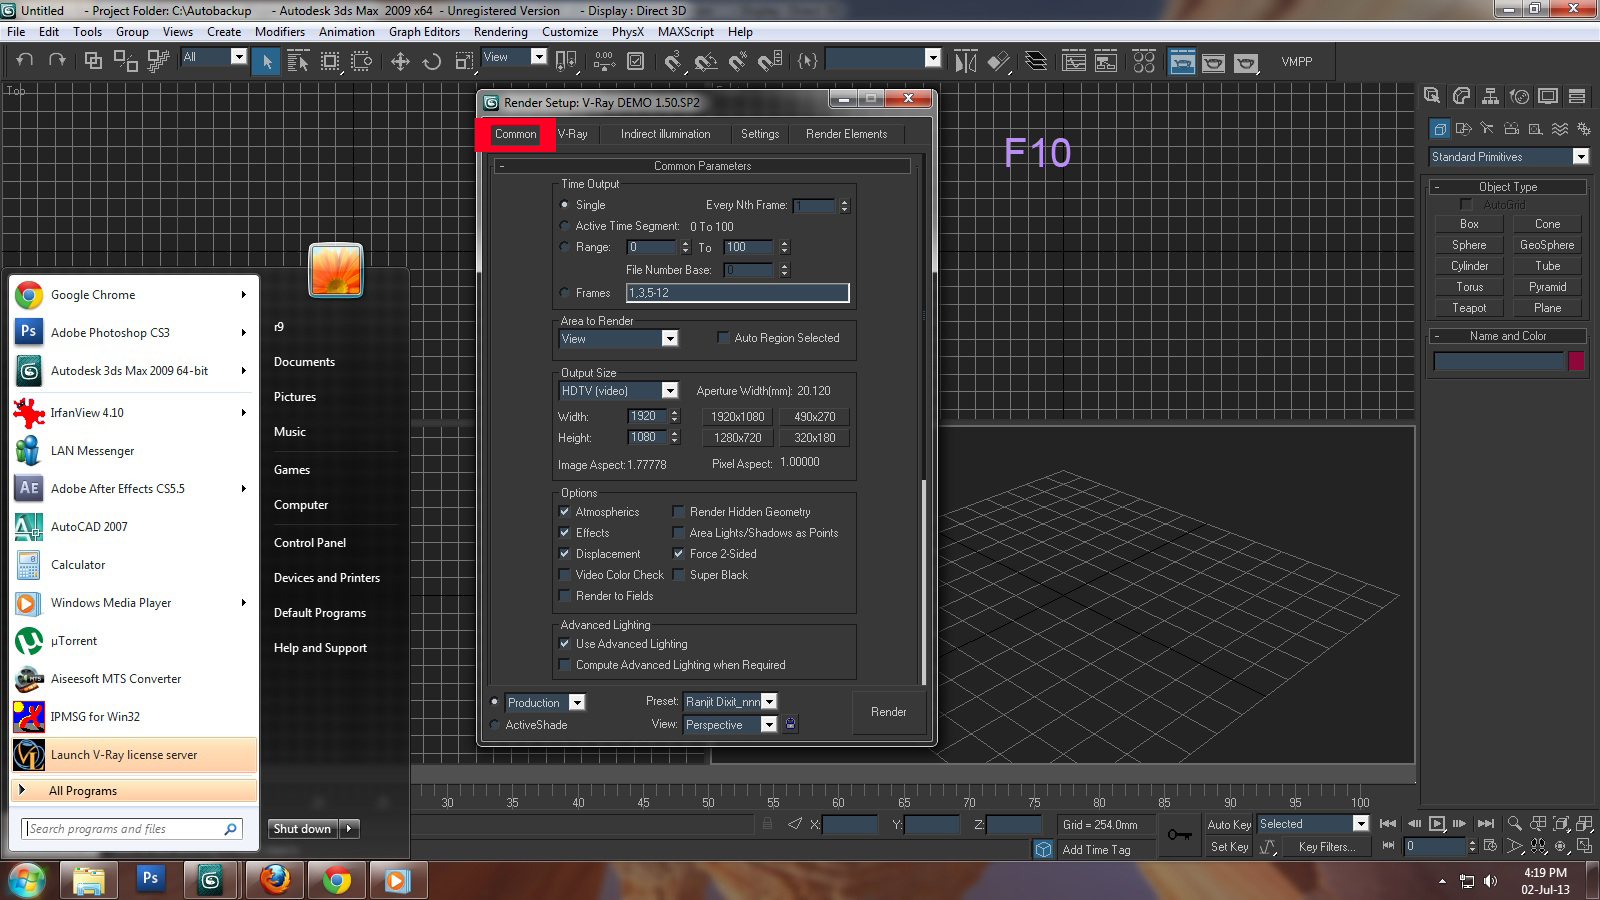Click the Teapot primitive button
This screenshot has height=900, width=1600.
(x=1469, y=308)
